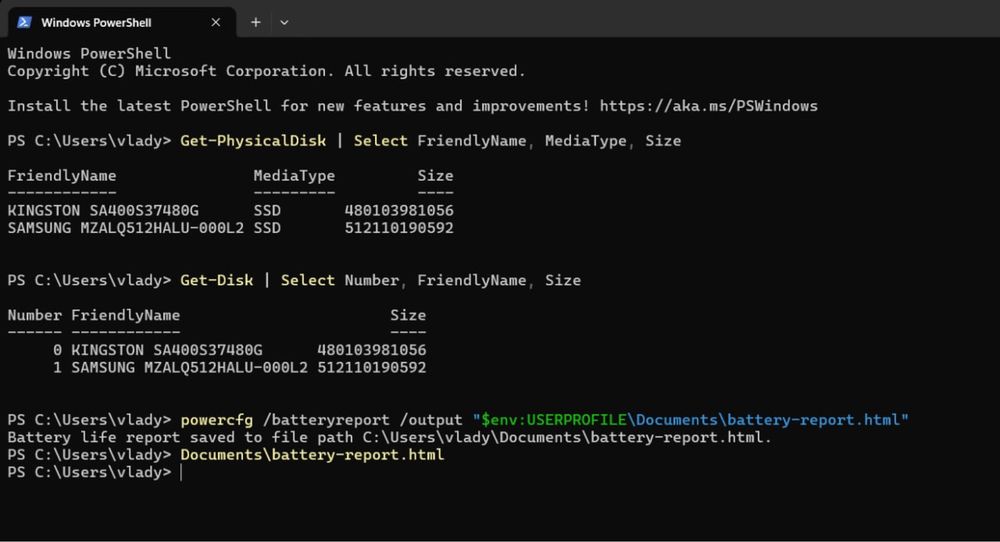
Task: Click the saved battery report file path
Action: click(x=567, y=437)
